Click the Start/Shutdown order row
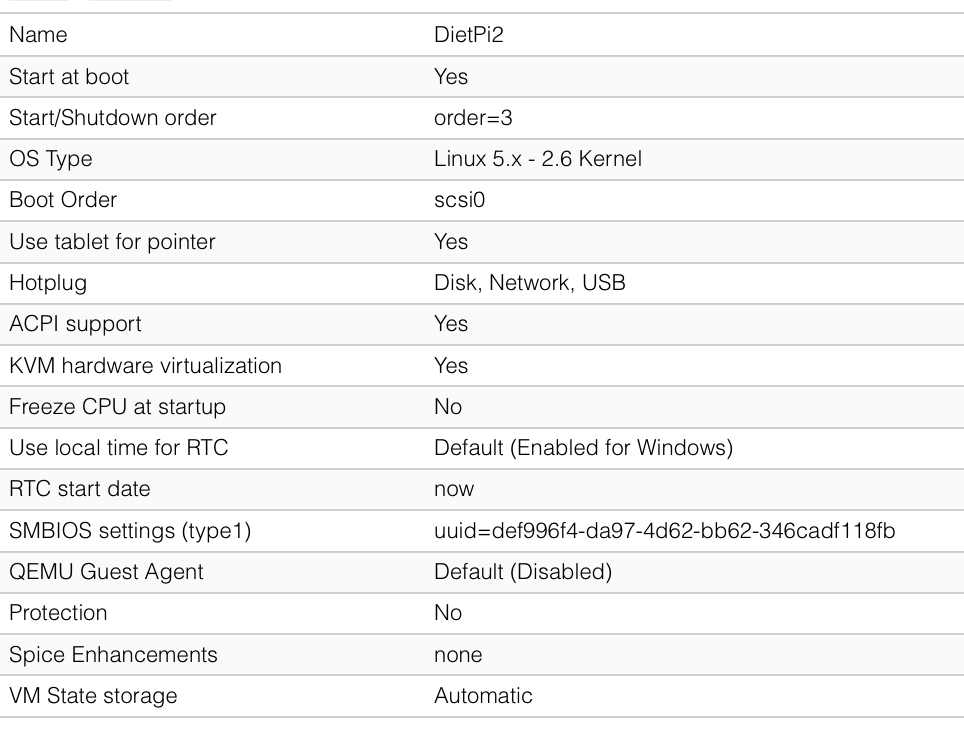The image size is (964, 738). [482, 117]
